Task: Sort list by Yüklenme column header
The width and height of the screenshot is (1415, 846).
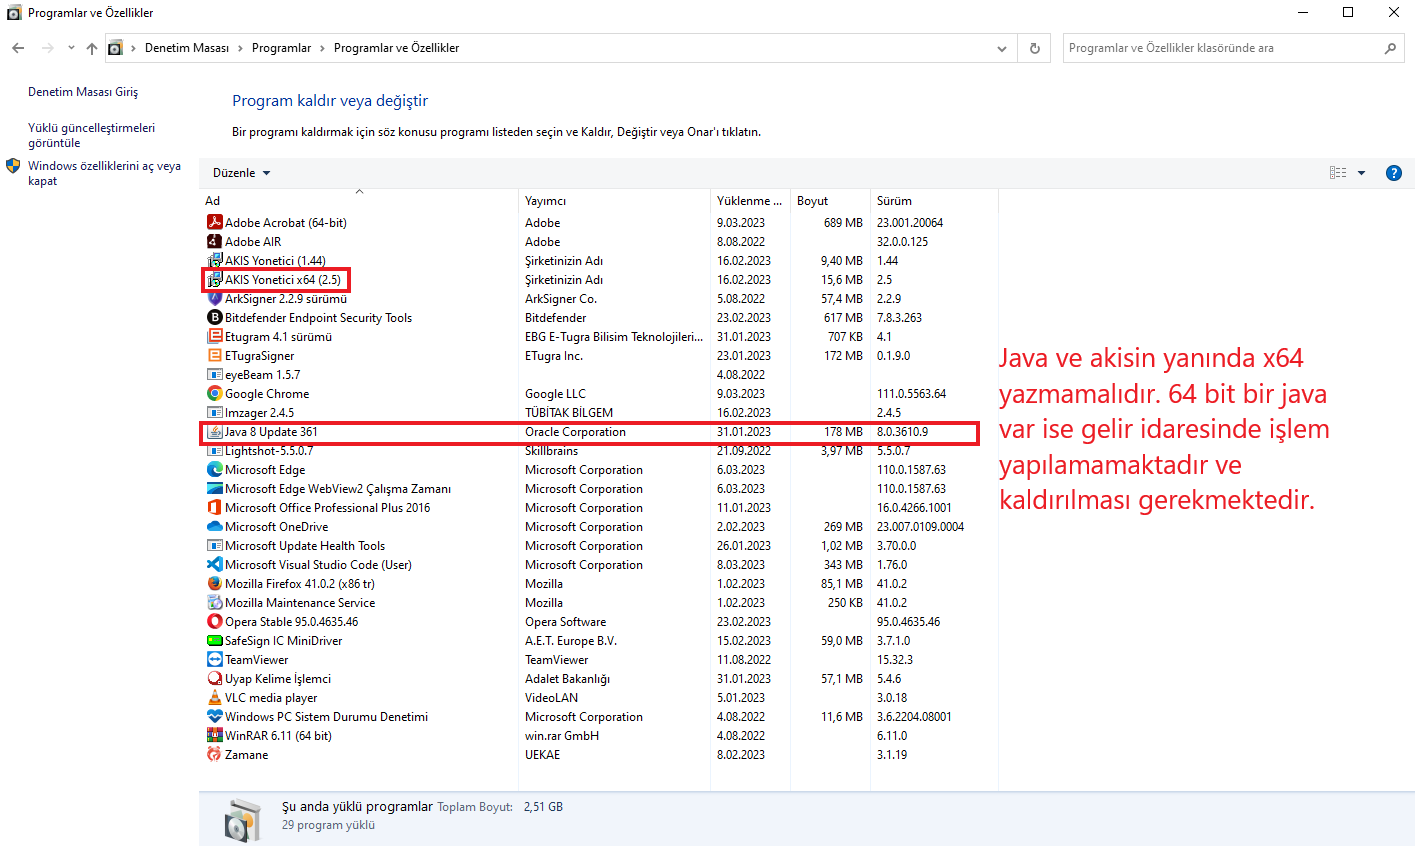Action: [x=750, y=200]
